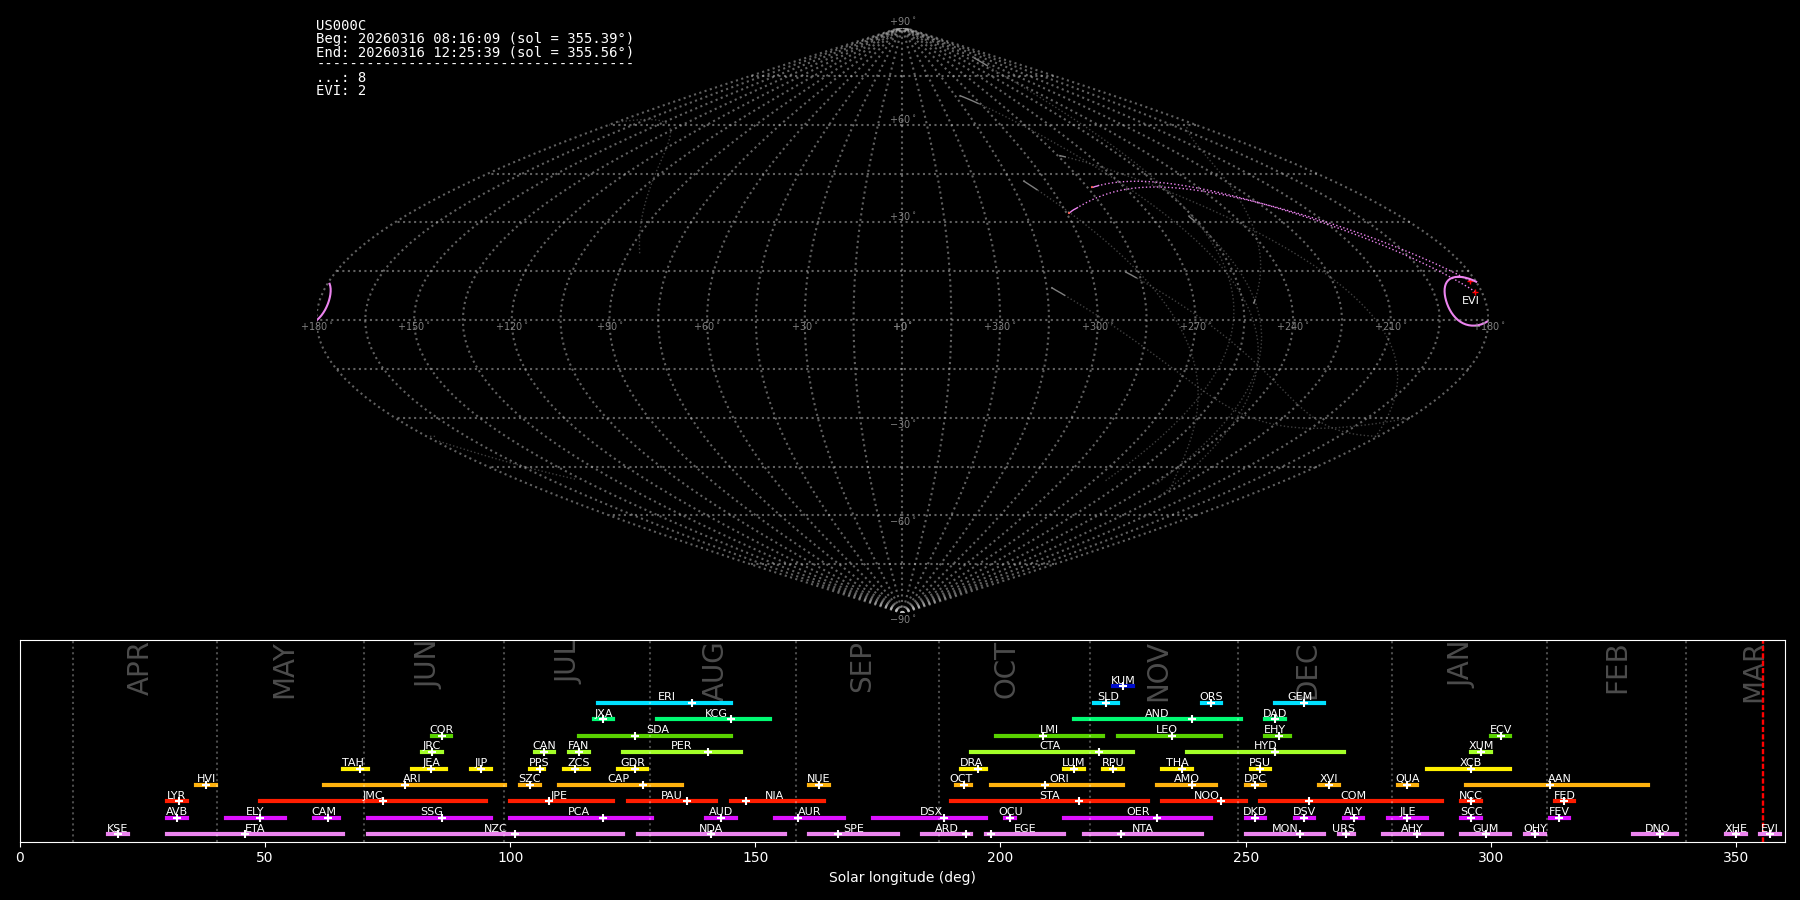Click the HYD shower label
This screenshot has height=900, width=1800.
click(1265, 746)
